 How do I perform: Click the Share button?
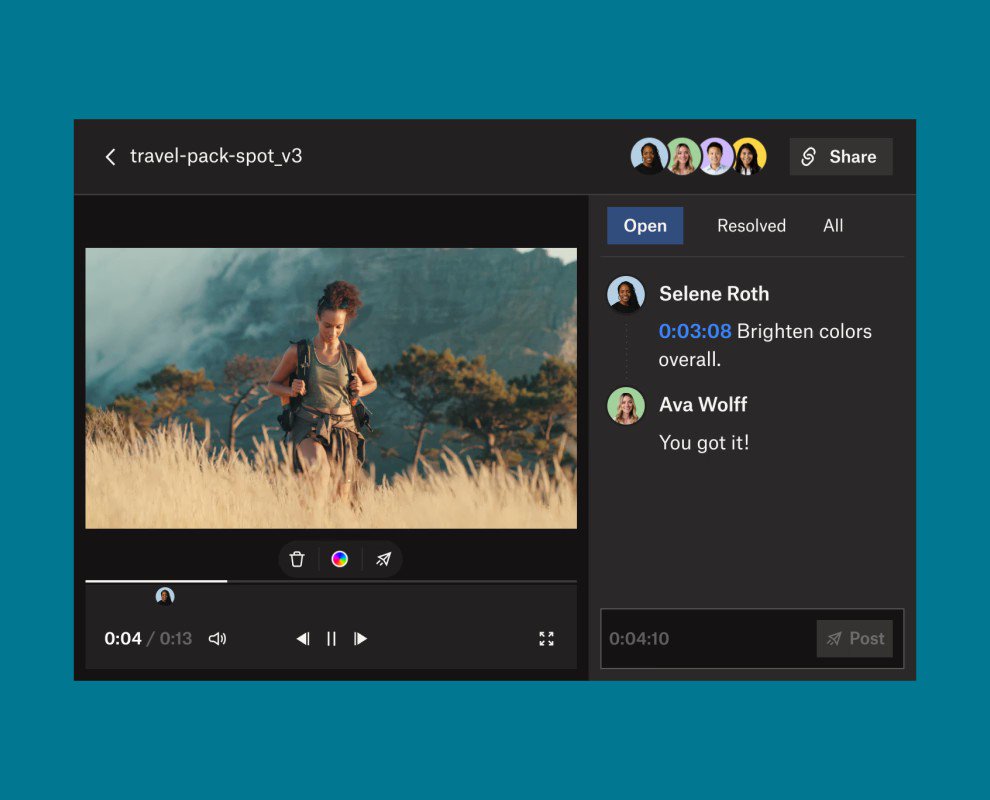[840, 157]
